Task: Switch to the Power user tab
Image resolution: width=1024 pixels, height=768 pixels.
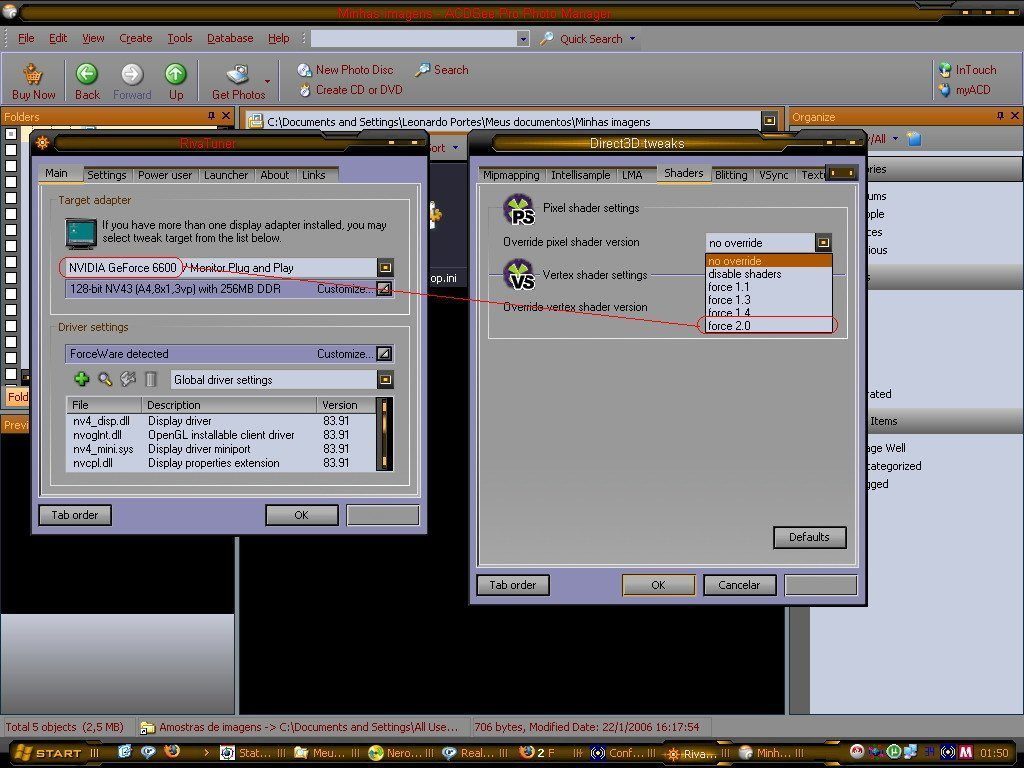Action: coord(165,175)
